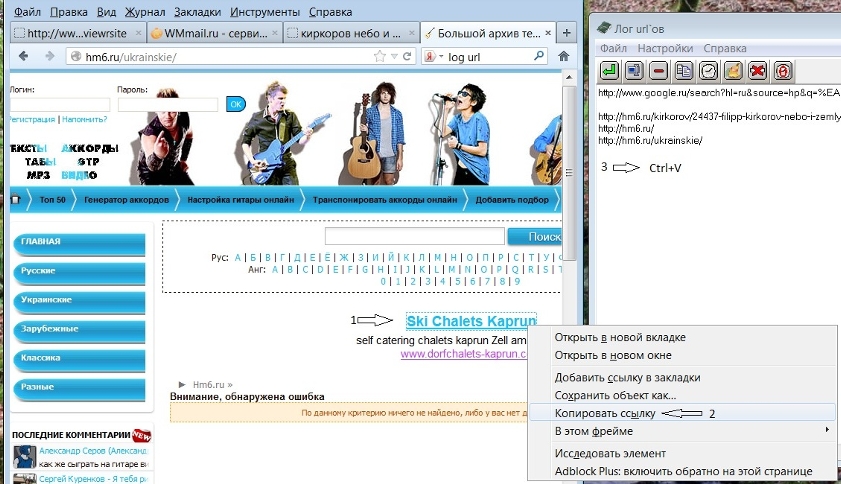Click 'Добавить подбор' navigation link

512,200
